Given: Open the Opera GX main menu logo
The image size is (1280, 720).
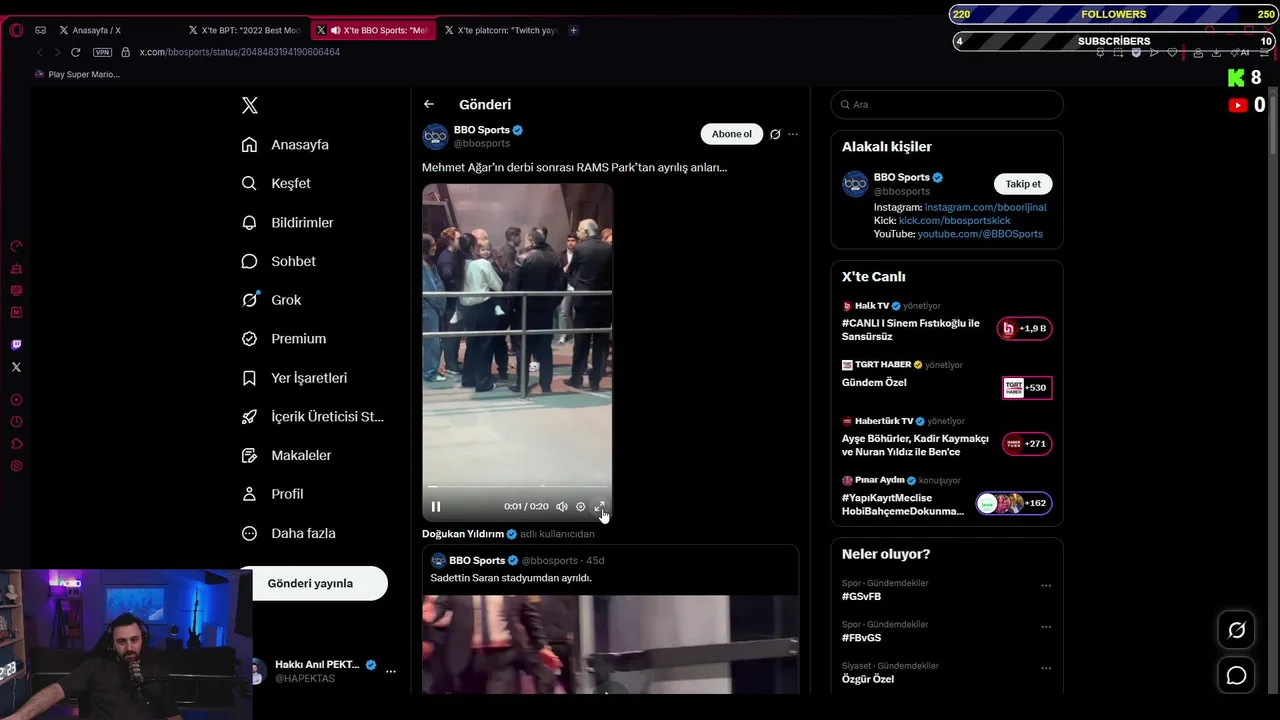Looking at the screenshot, I should click(16, 30).
